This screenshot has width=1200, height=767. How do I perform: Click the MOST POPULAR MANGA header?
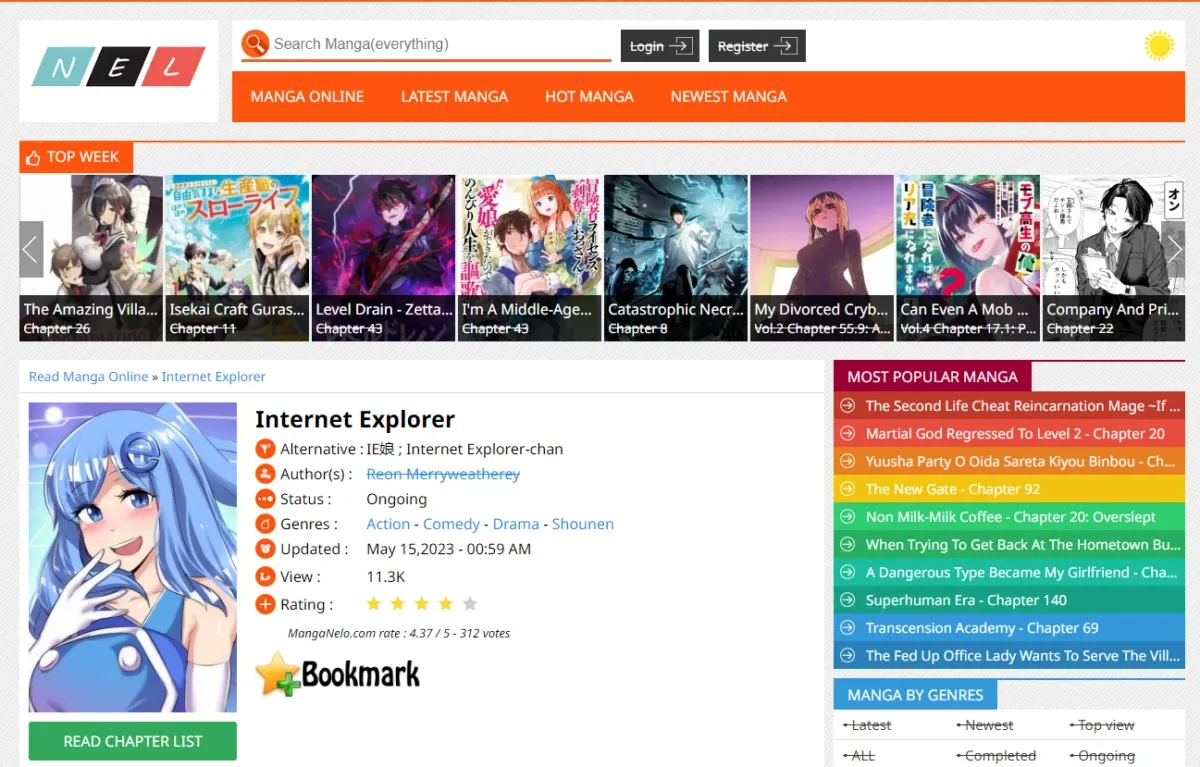tap(932, 377)
